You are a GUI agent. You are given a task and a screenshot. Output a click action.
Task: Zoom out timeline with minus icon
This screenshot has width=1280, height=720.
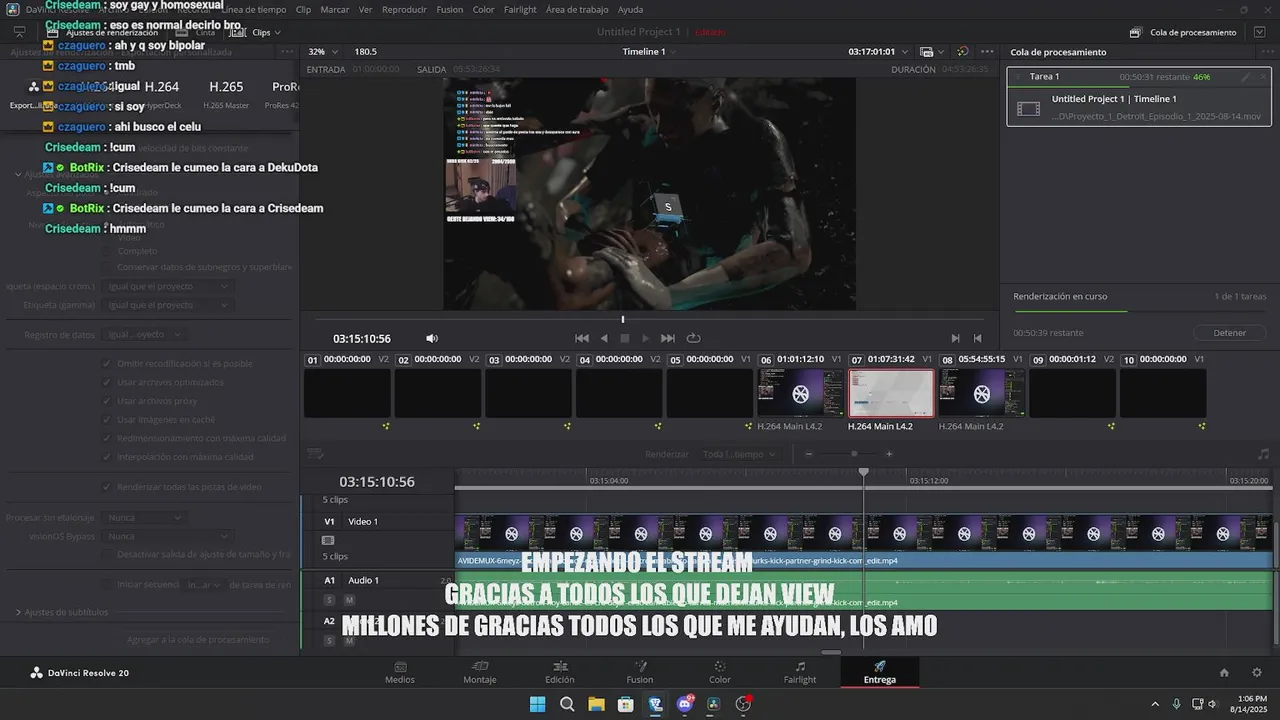809,454
